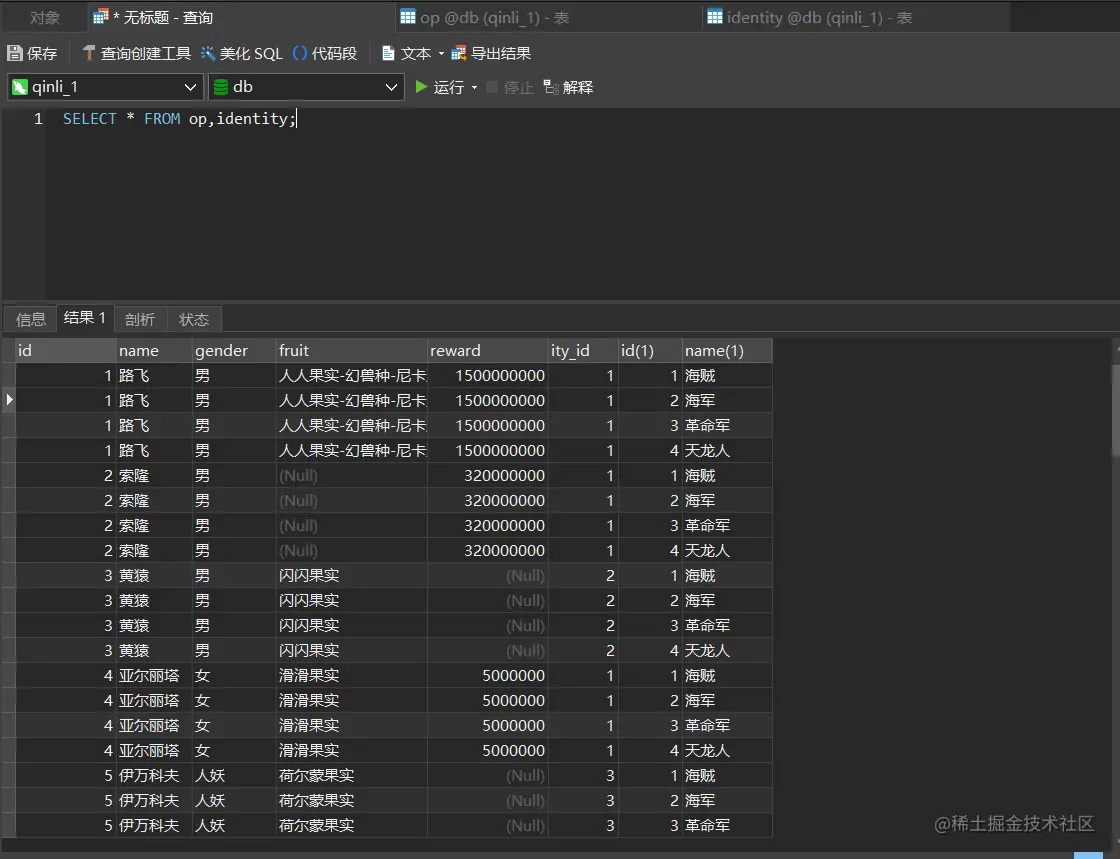This screenshot has height=859, width=1120.
Task: Click 闪闪果实 cell in 黄猿 row with 海军
Action: 351,601
